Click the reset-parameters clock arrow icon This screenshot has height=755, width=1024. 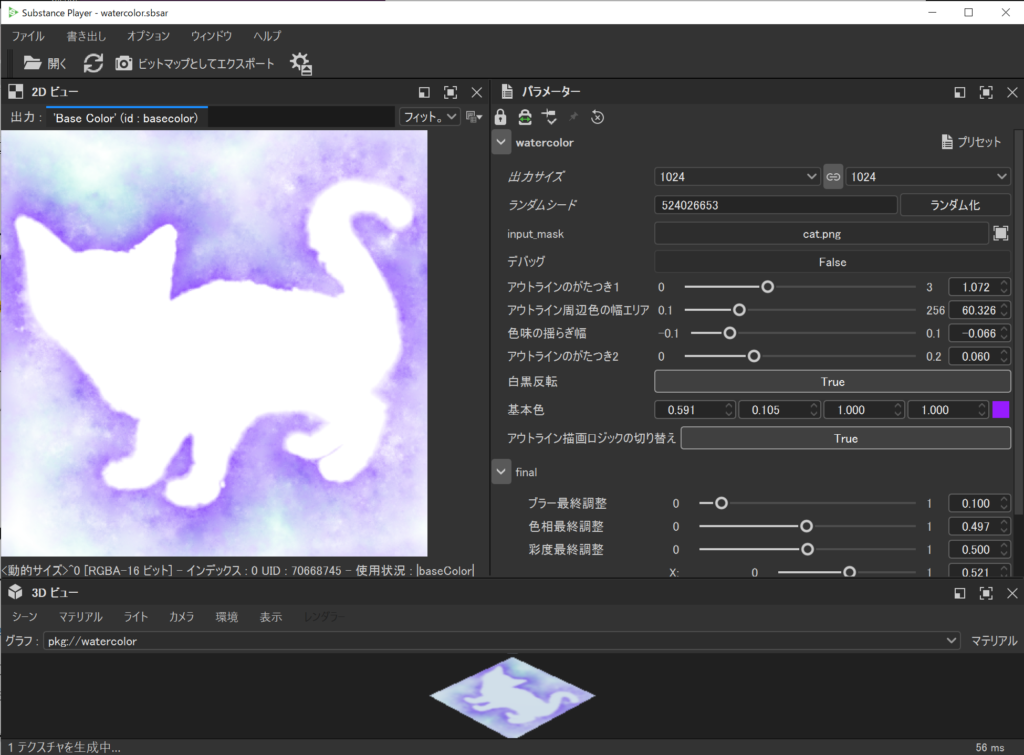tap(597, 117)
